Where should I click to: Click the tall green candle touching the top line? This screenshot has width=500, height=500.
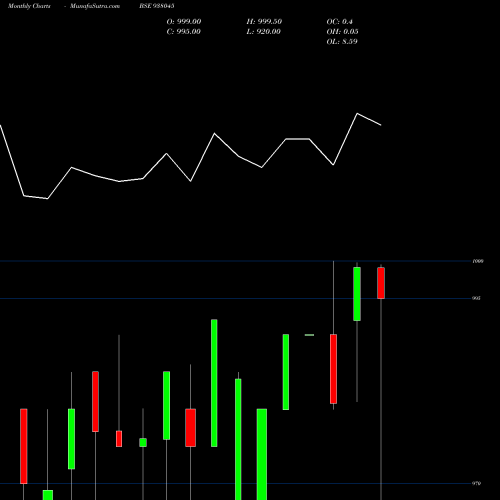tap(357, 294)
